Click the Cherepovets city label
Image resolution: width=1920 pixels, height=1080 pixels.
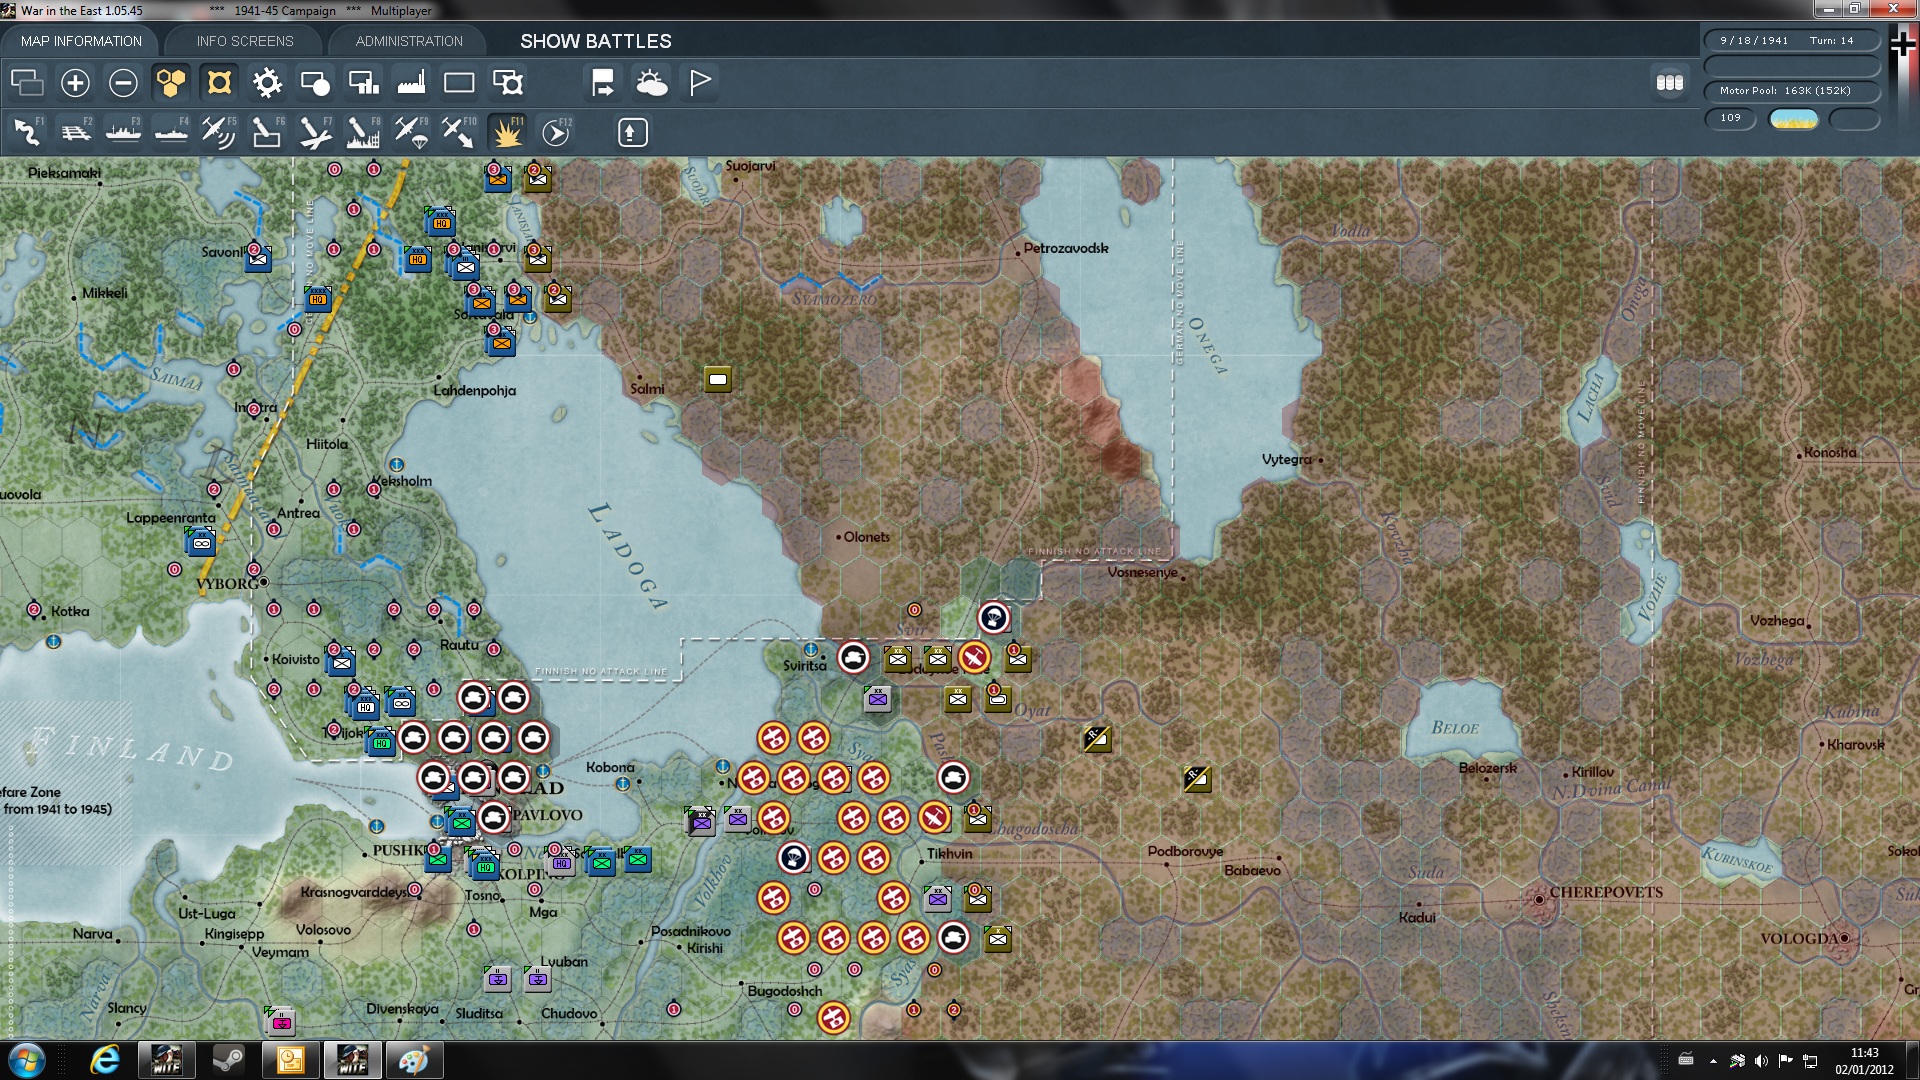[x=1606, y=892]
